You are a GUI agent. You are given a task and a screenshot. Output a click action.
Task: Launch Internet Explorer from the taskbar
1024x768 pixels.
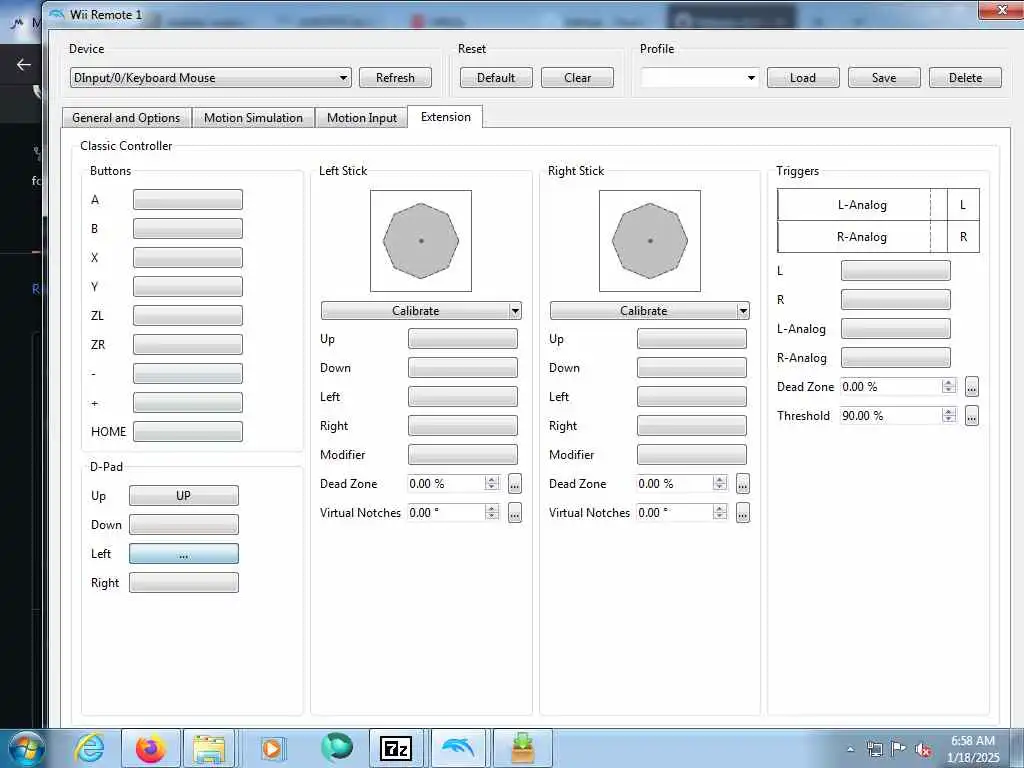point(90,748)
